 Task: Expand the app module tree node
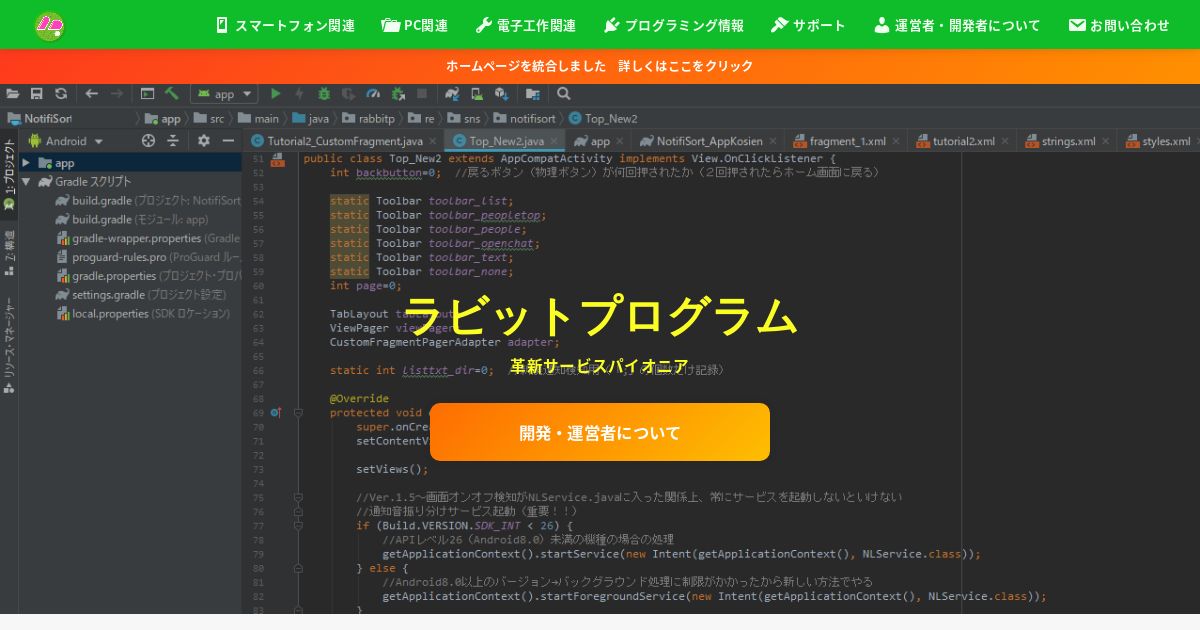25,163
